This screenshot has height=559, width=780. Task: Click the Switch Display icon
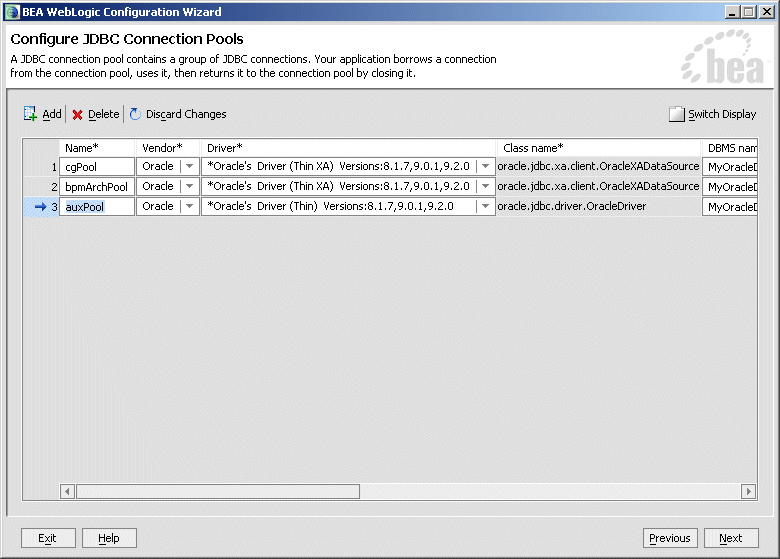click(677, 114)
